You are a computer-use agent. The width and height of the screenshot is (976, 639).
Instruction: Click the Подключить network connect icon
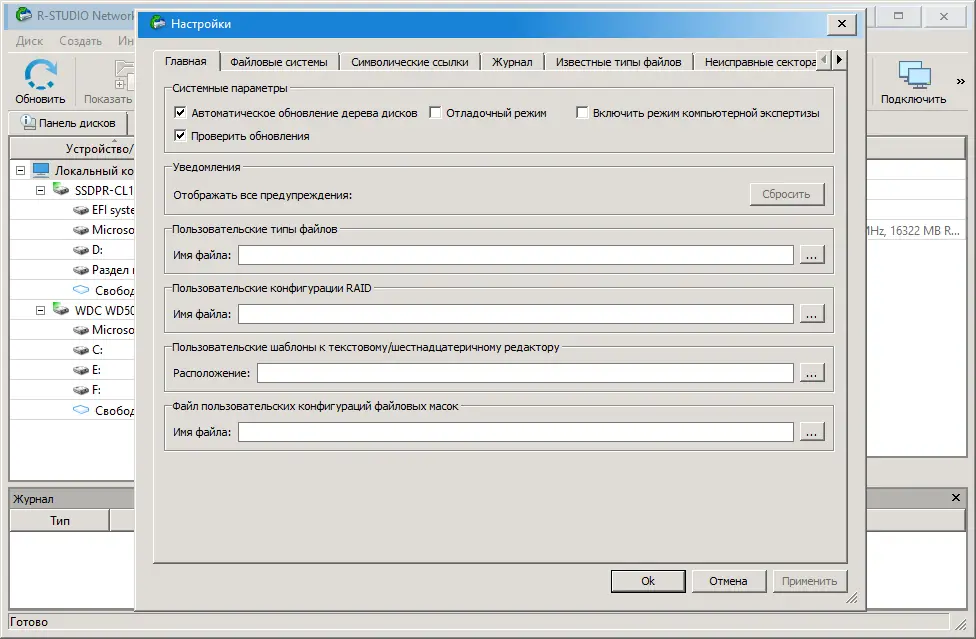pyautogui.click(x=914, y=75)
